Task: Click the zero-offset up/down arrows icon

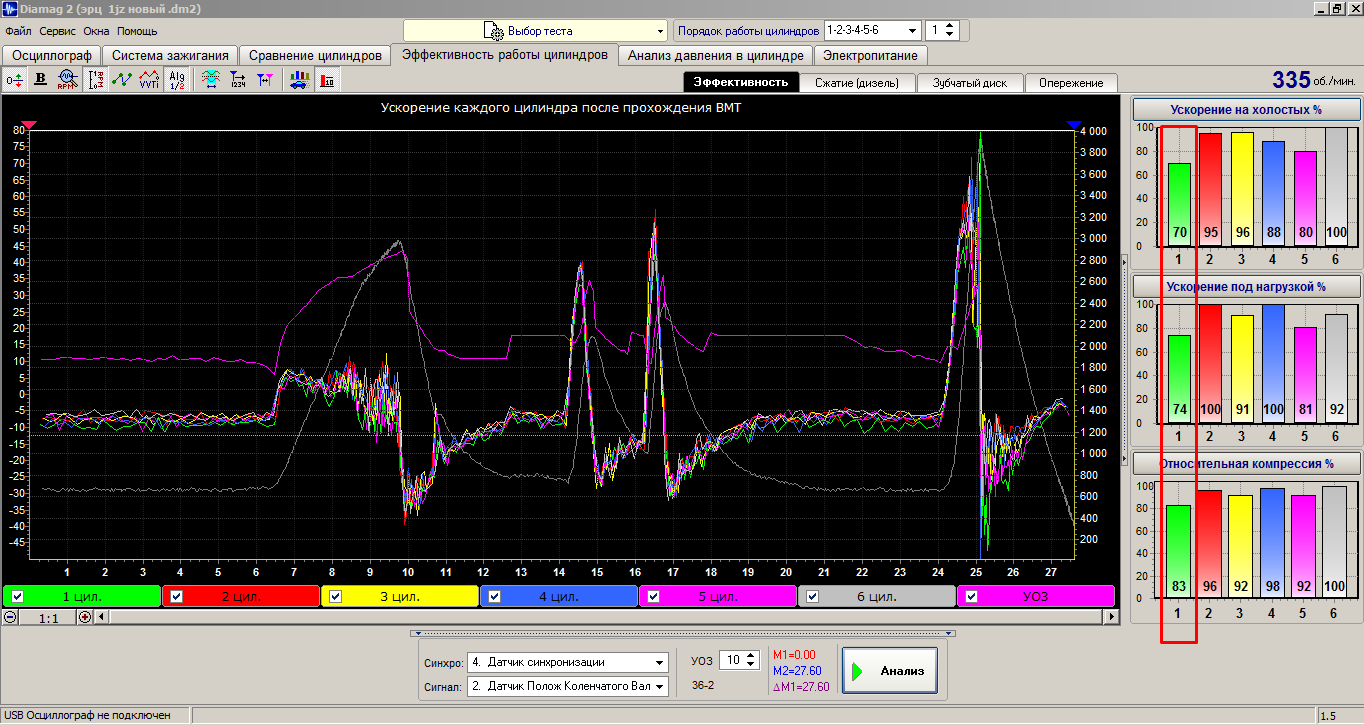Action: point(15,80)
